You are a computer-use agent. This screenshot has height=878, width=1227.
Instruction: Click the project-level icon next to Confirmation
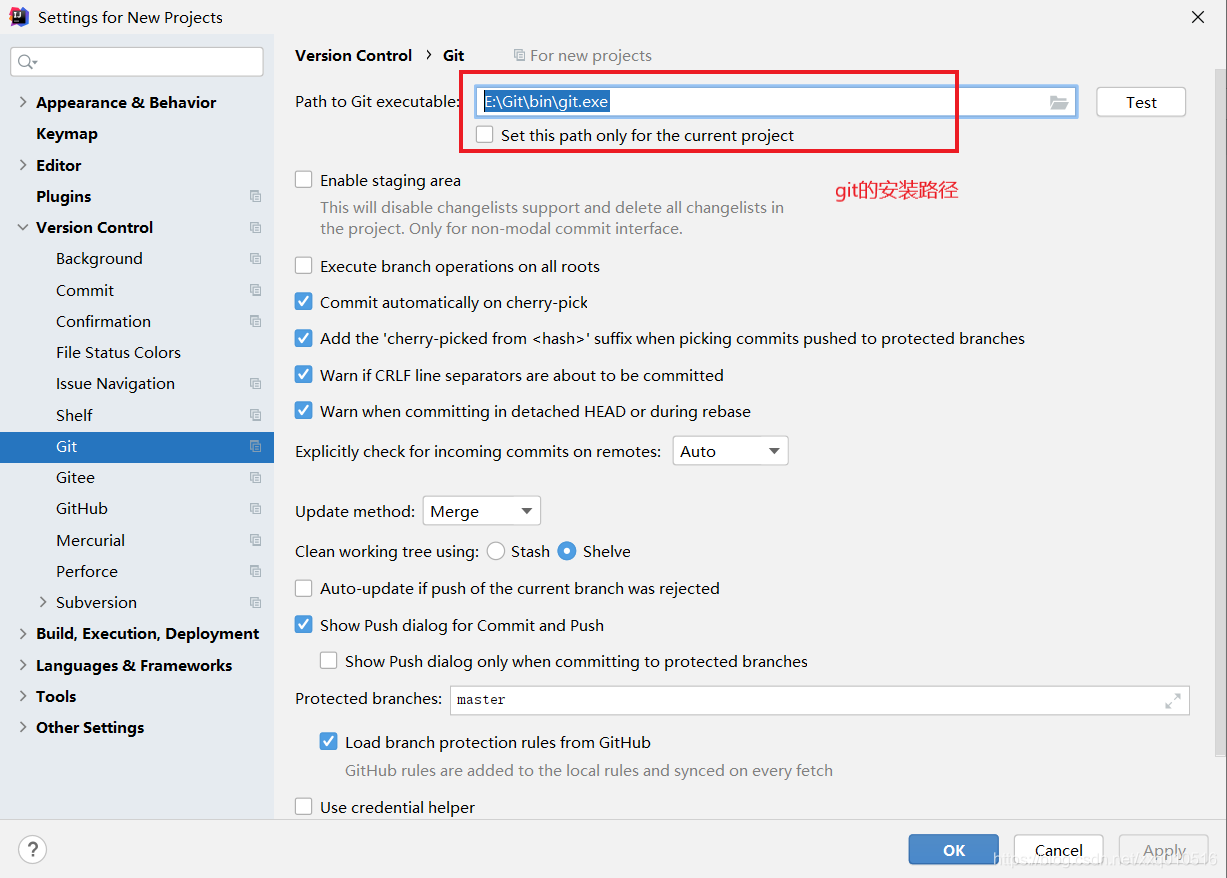[255, 321]
